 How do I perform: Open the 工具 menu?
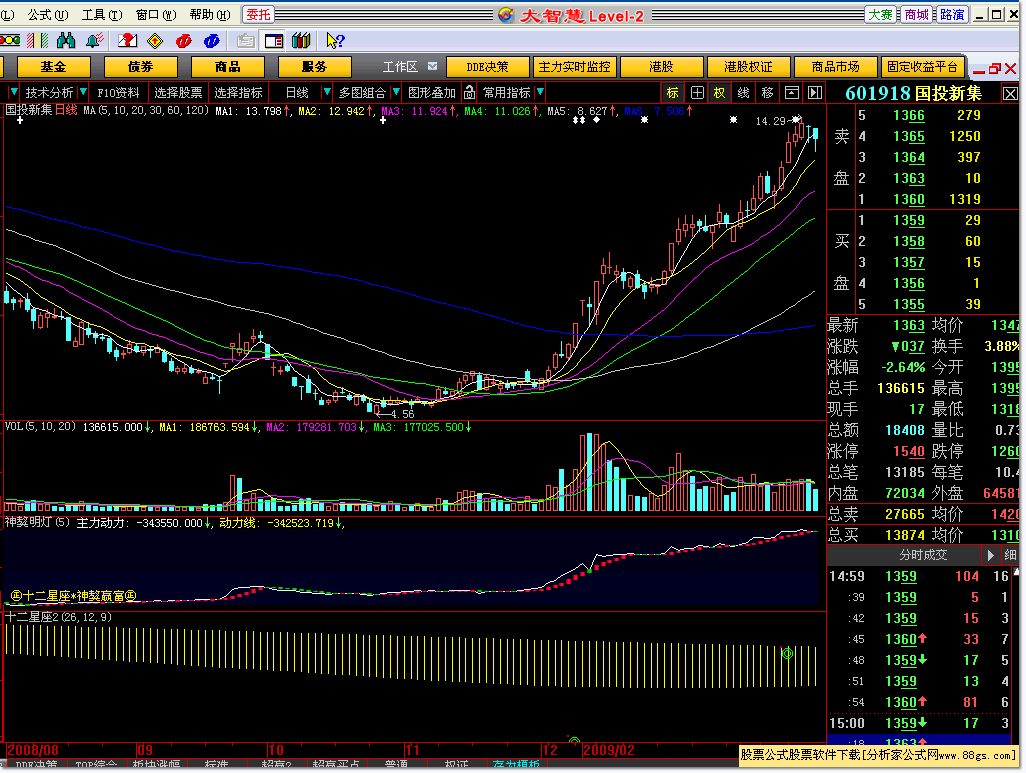(101, 14)
